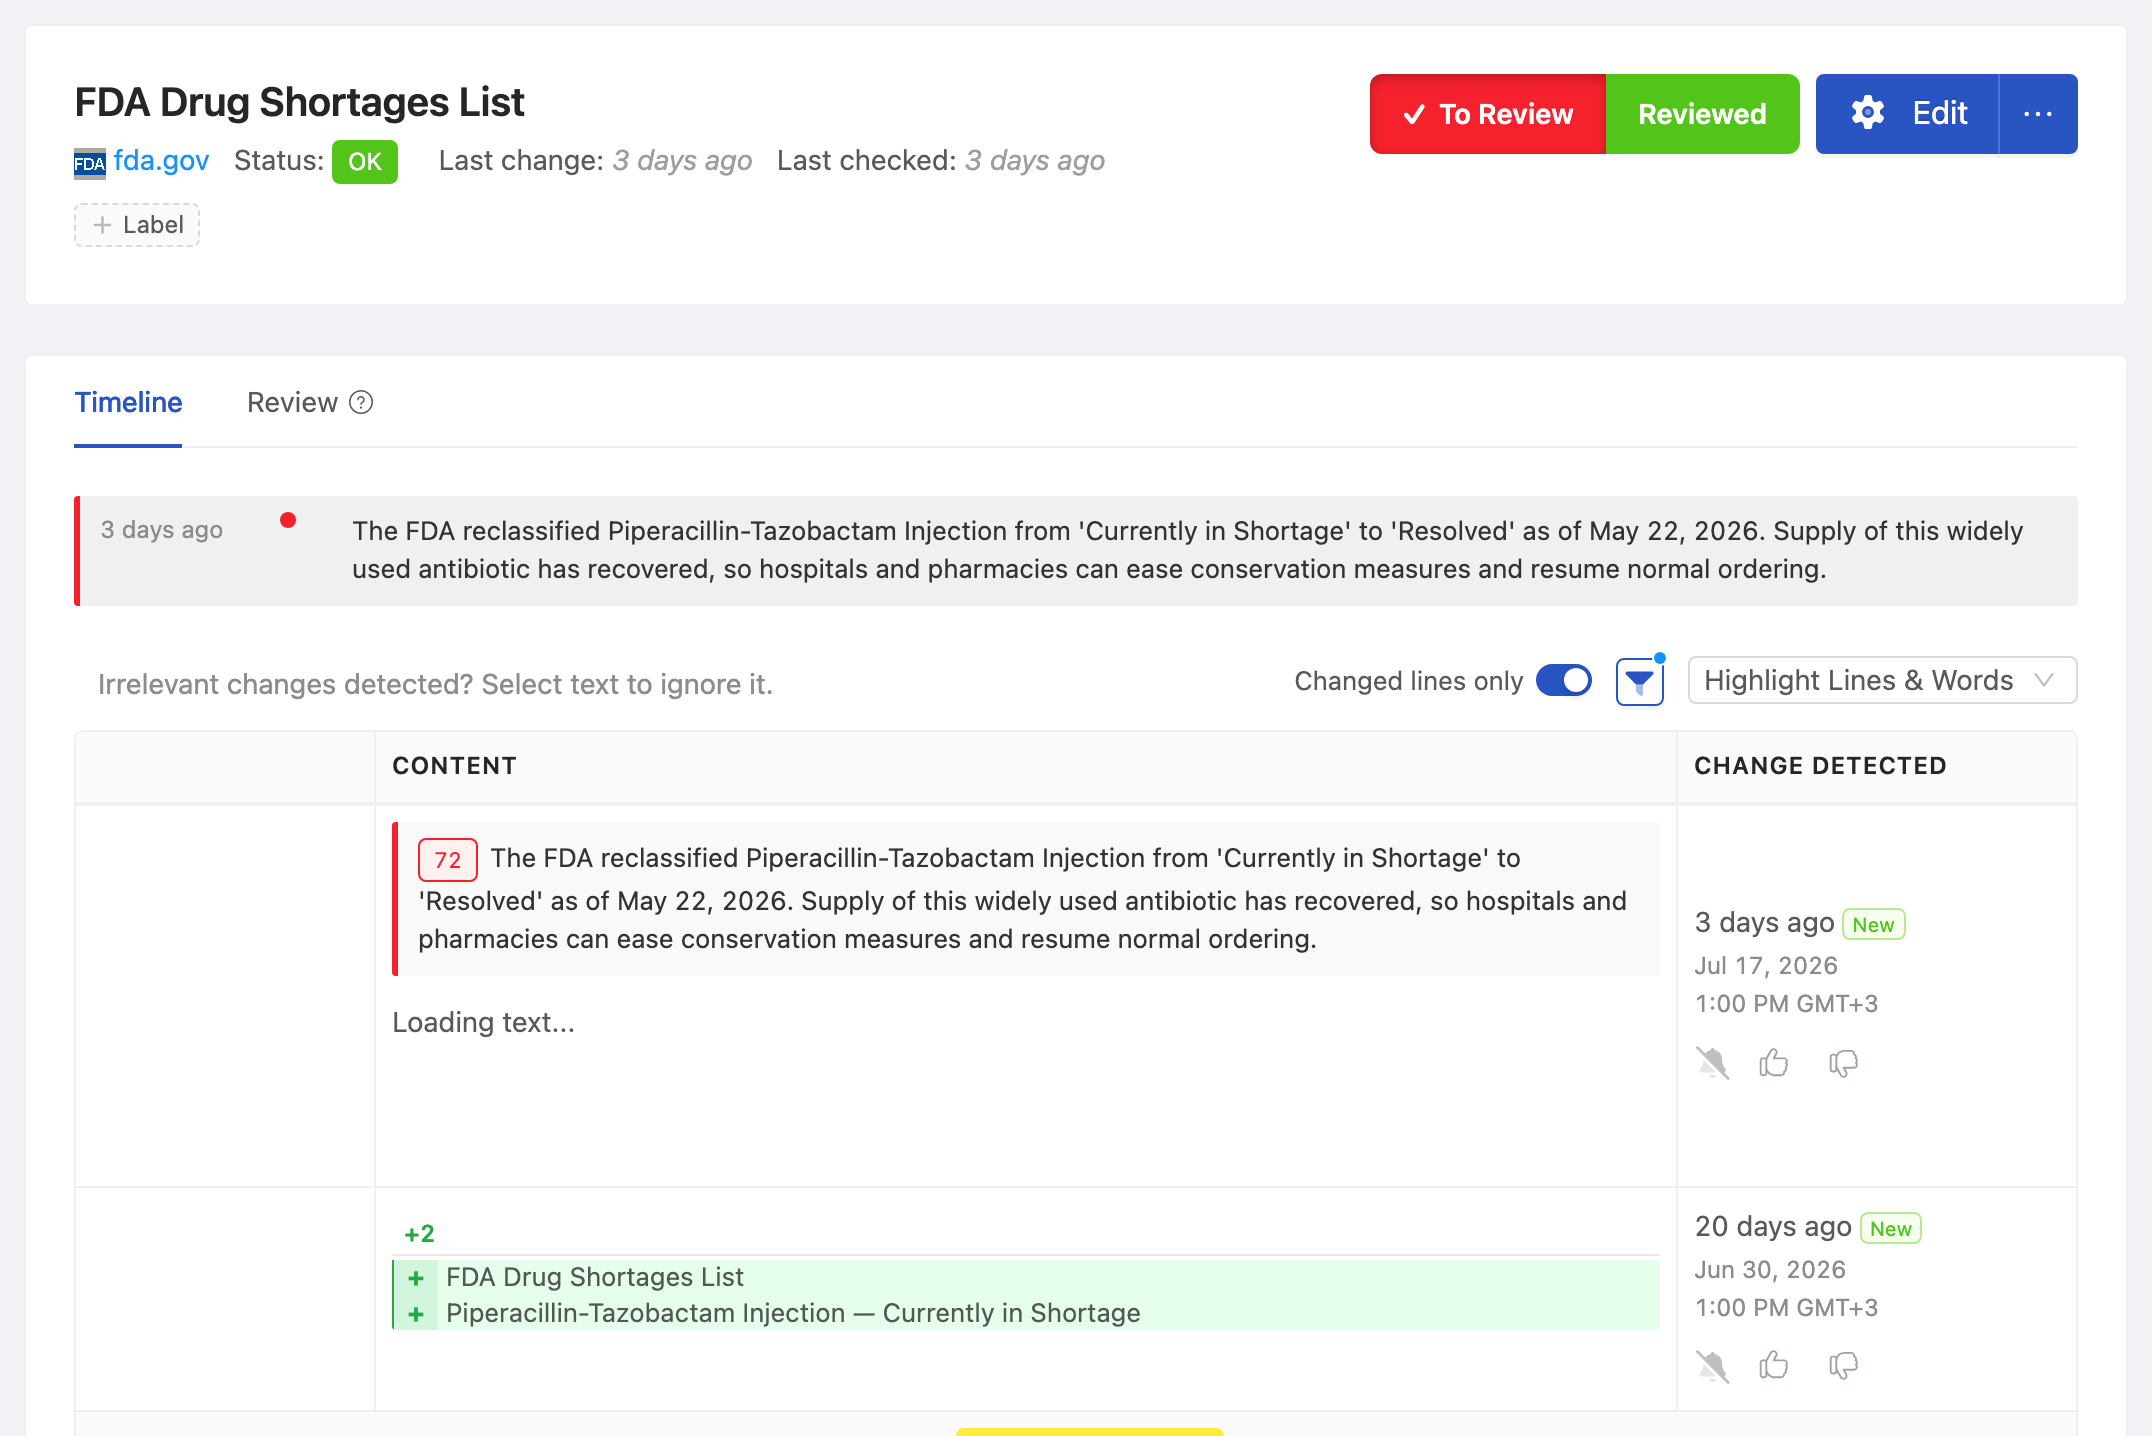The image size is (2152, 1436).
Task: Select the '3 days ago' summary banner timestamp
Action: point(162,530)
